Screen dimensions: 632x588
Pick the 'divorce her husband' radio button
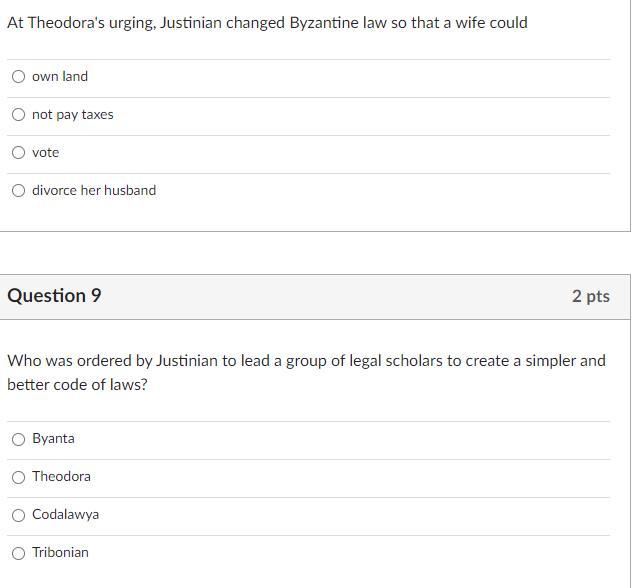coord(18,190)
